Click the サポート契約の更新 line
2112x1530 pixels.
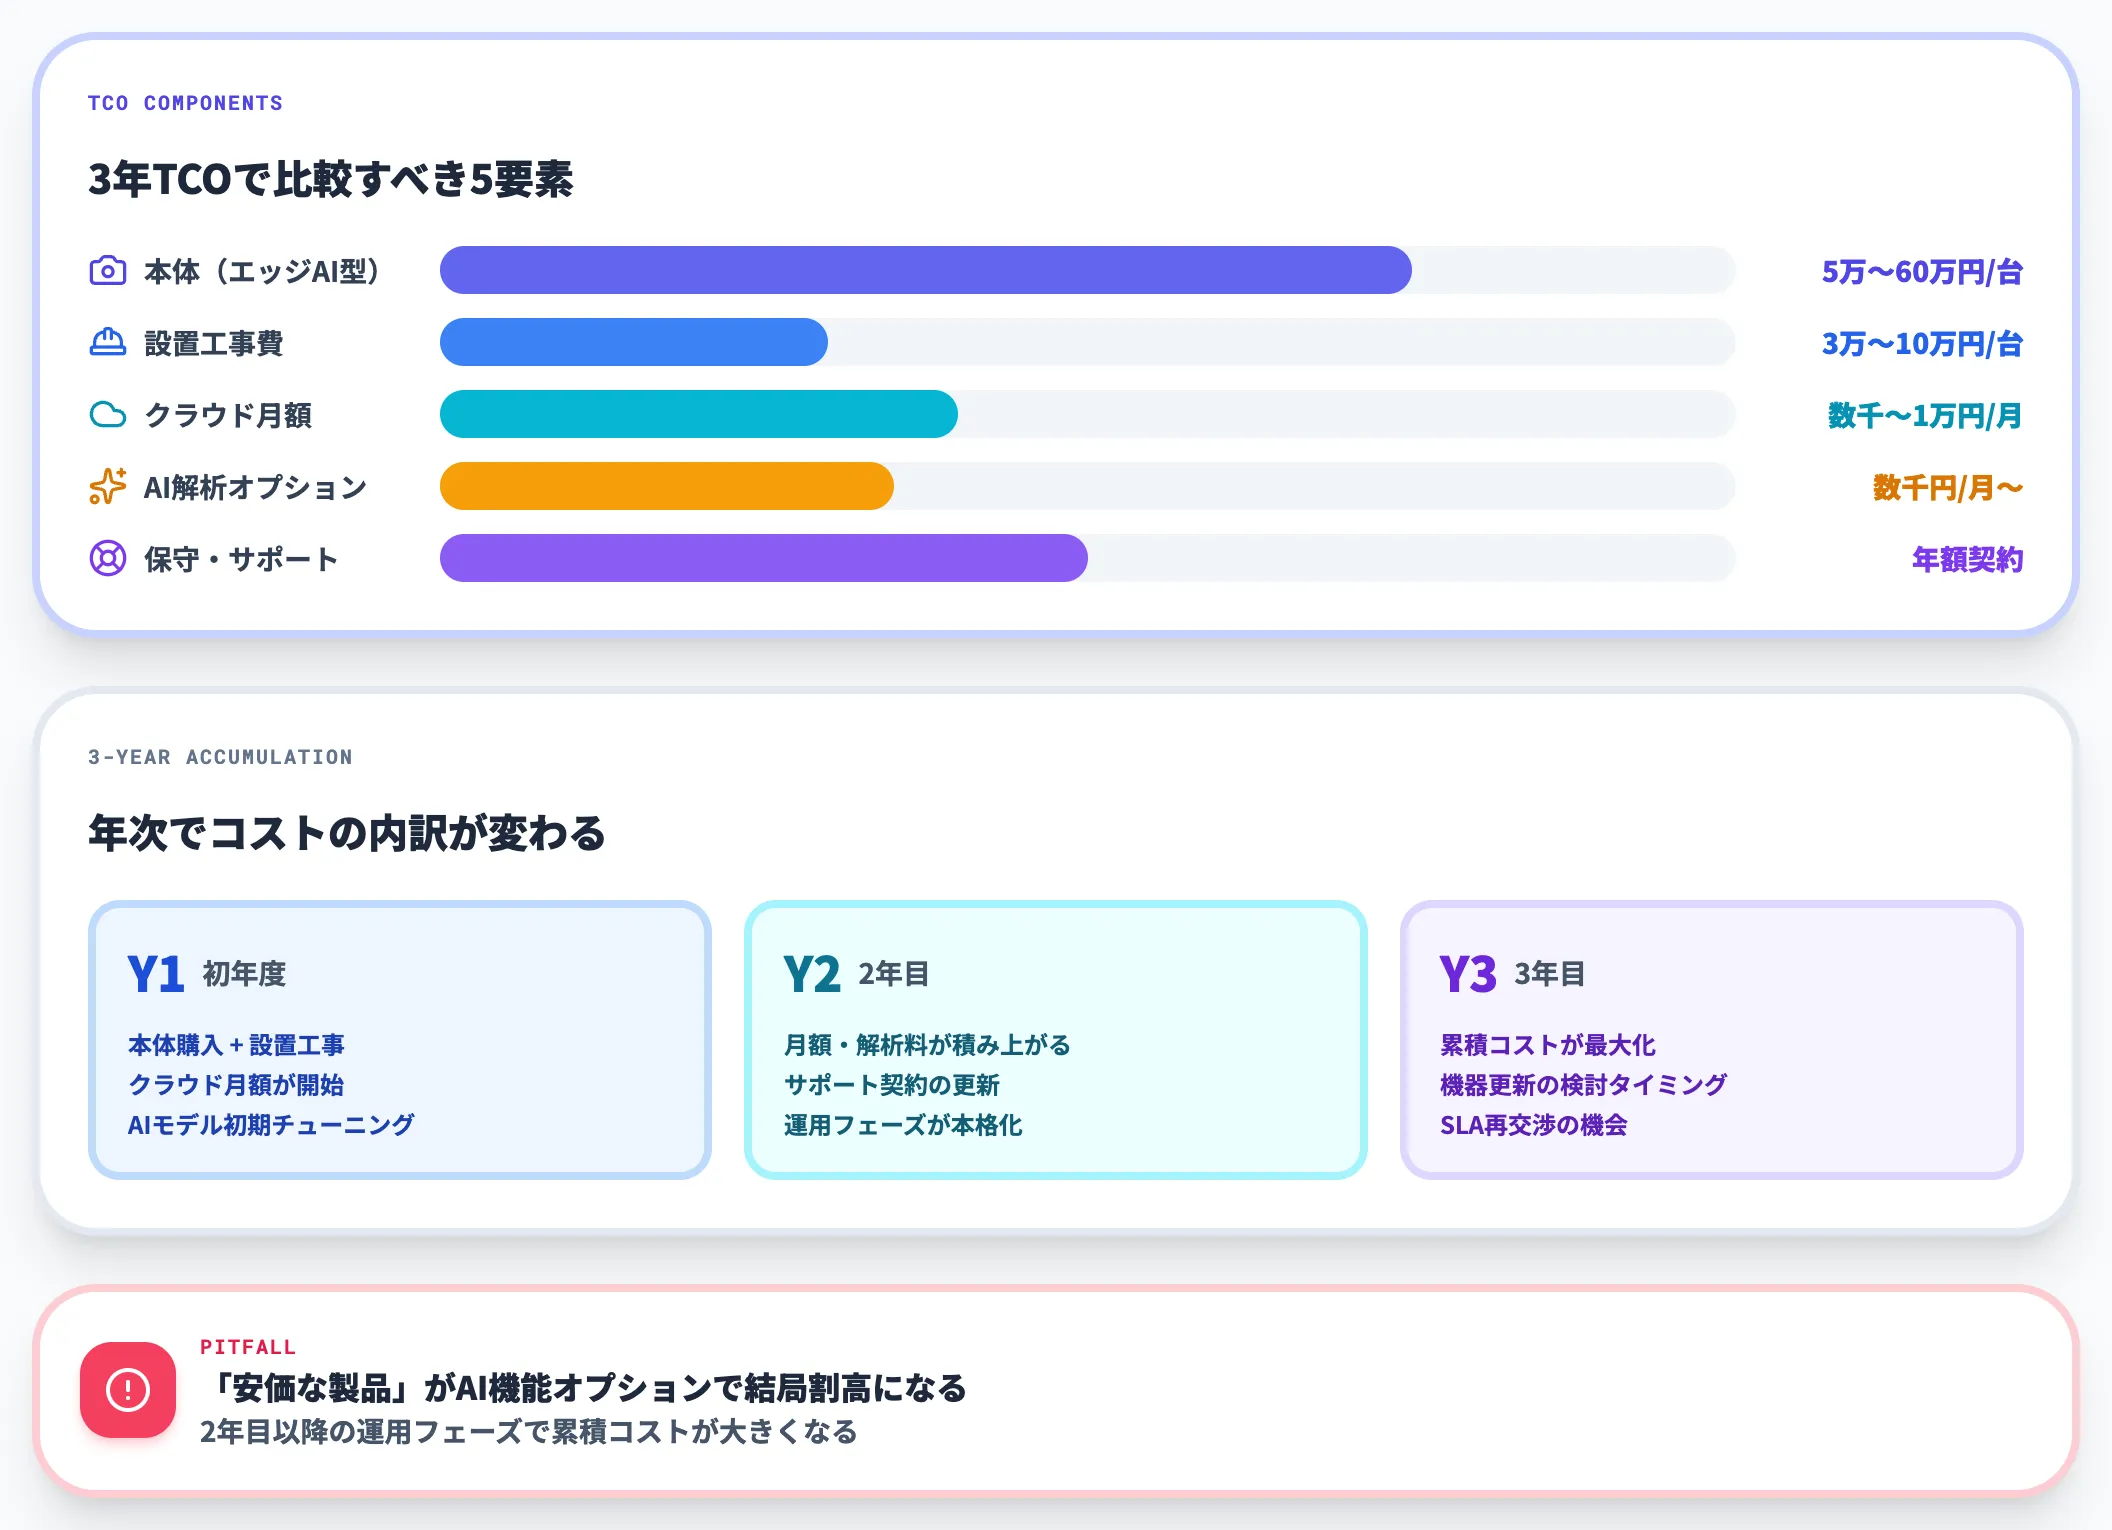[892, 1085]
